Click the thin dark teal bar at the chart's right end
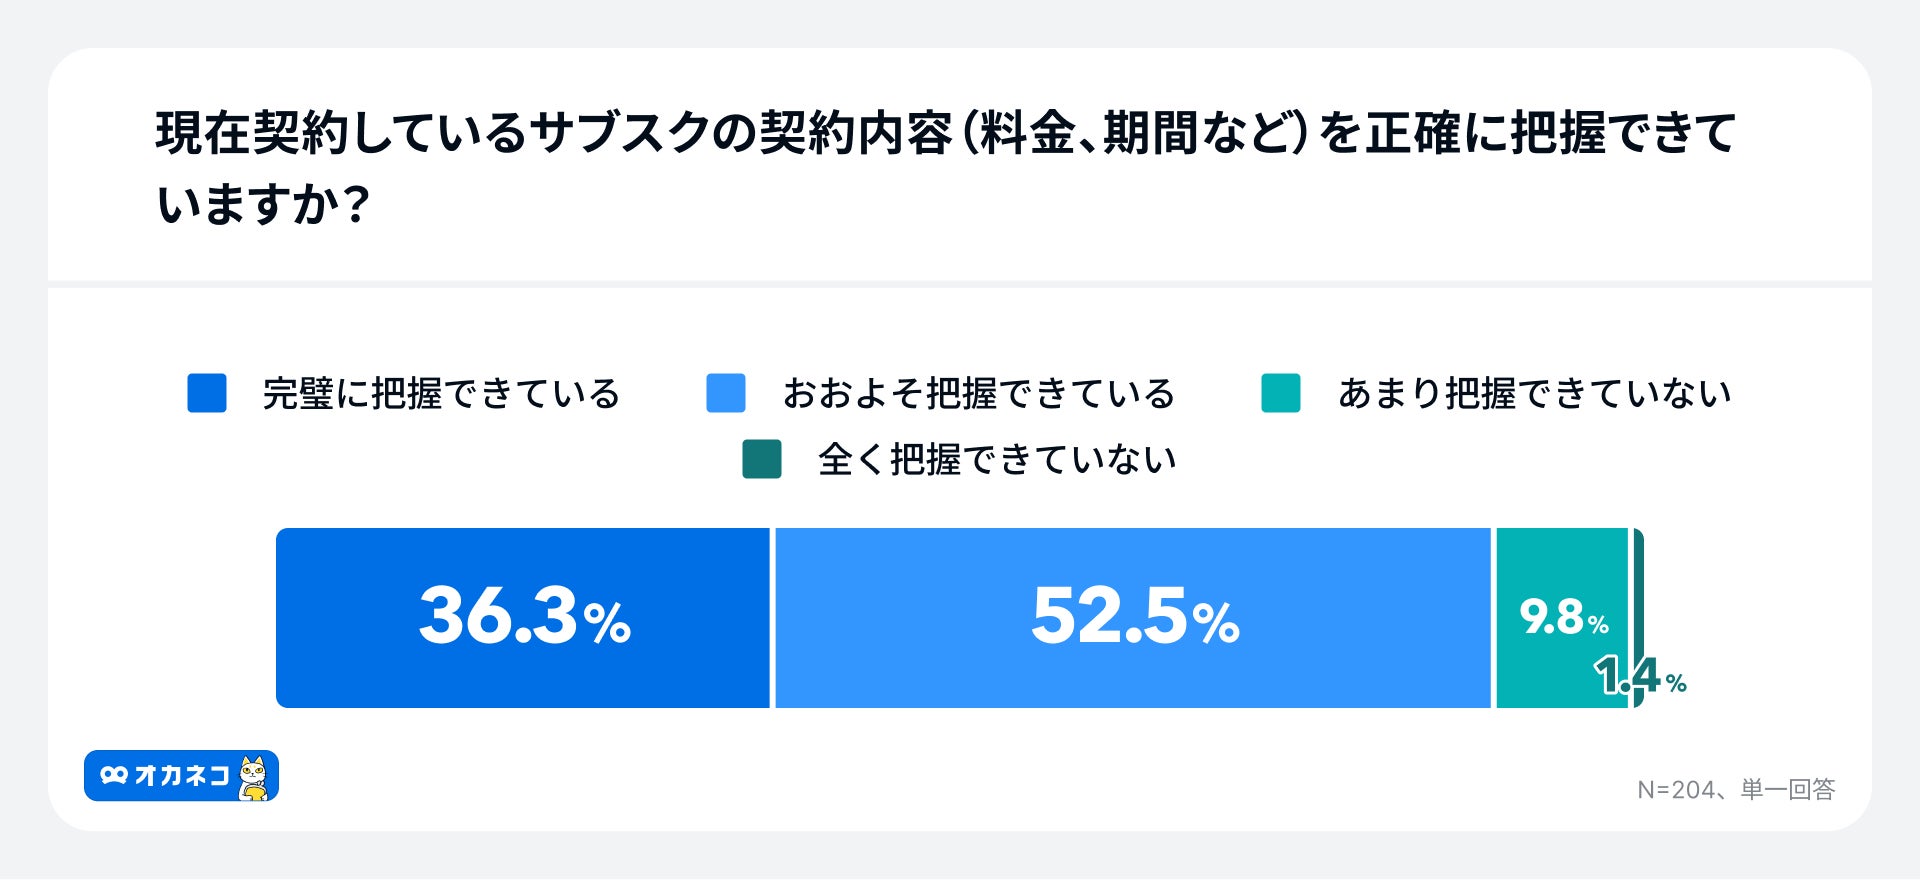 [x=1638, y=590]
